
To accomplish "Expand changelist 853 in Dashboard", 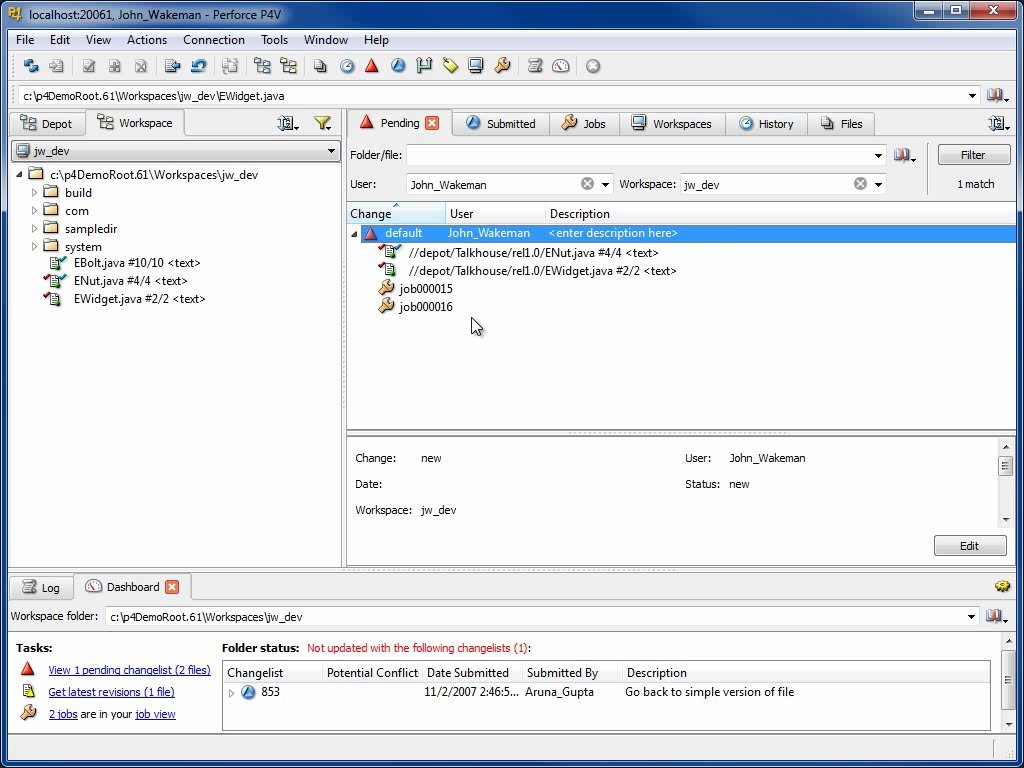I will pyautogui.click(x=231, y=693).
